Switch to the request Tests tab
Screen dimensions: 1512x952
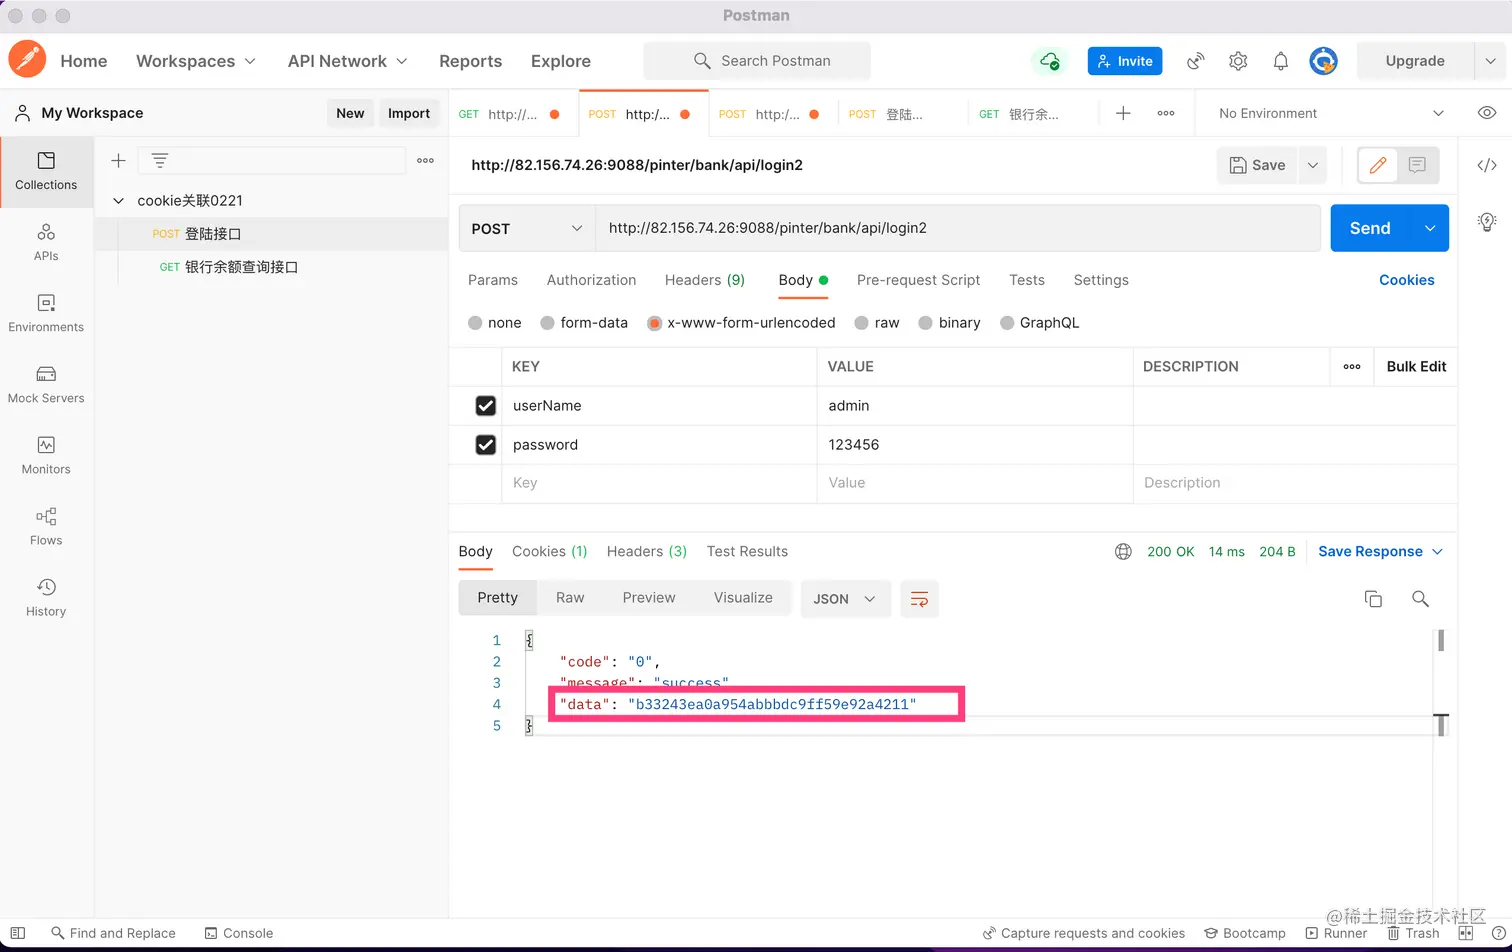pos(1027,280)
